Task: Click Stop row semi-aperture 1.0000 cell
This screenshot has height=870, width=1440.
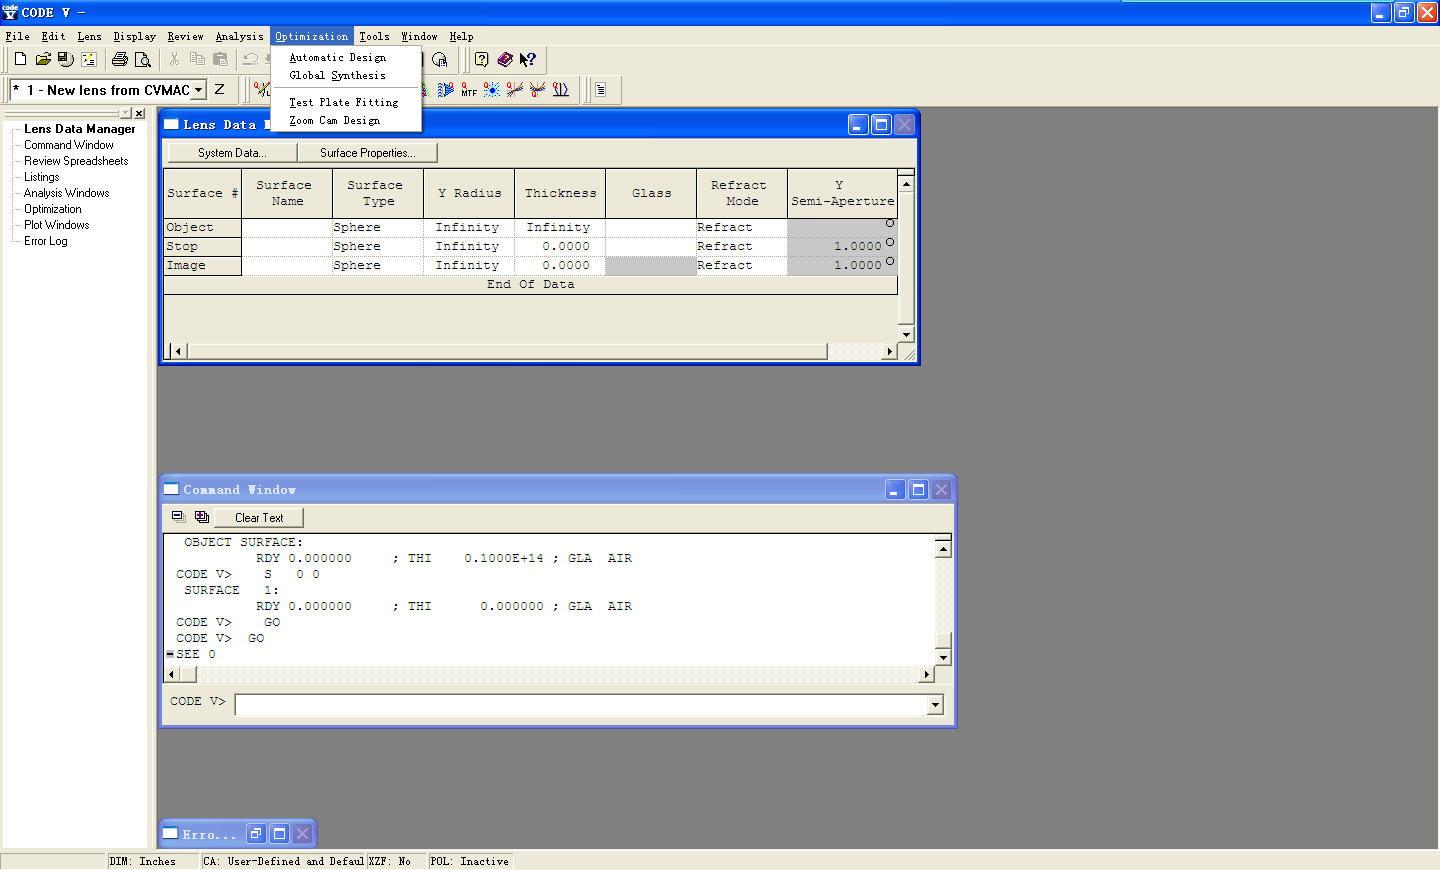Action: [x=842, y=247]
